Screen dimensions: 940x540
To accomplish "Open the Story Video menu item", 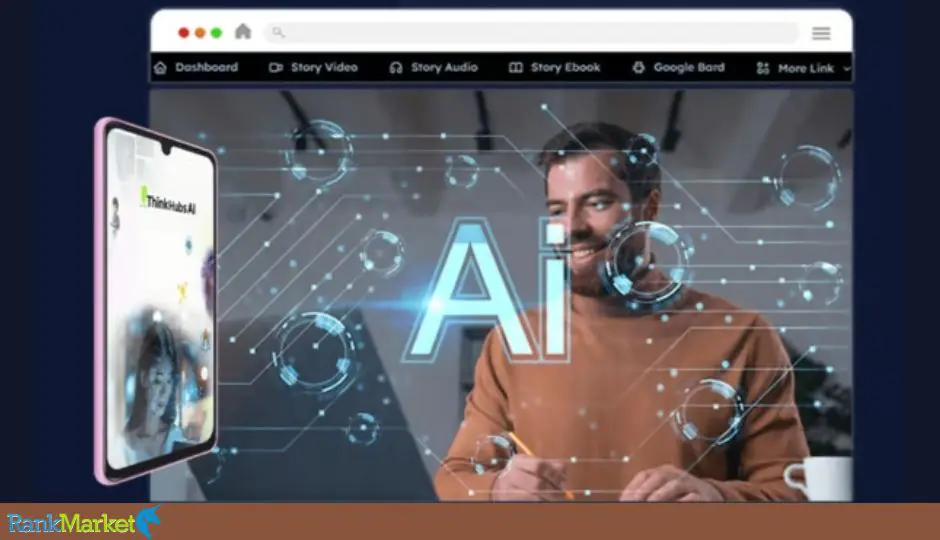I will click(x=314, y=68).
